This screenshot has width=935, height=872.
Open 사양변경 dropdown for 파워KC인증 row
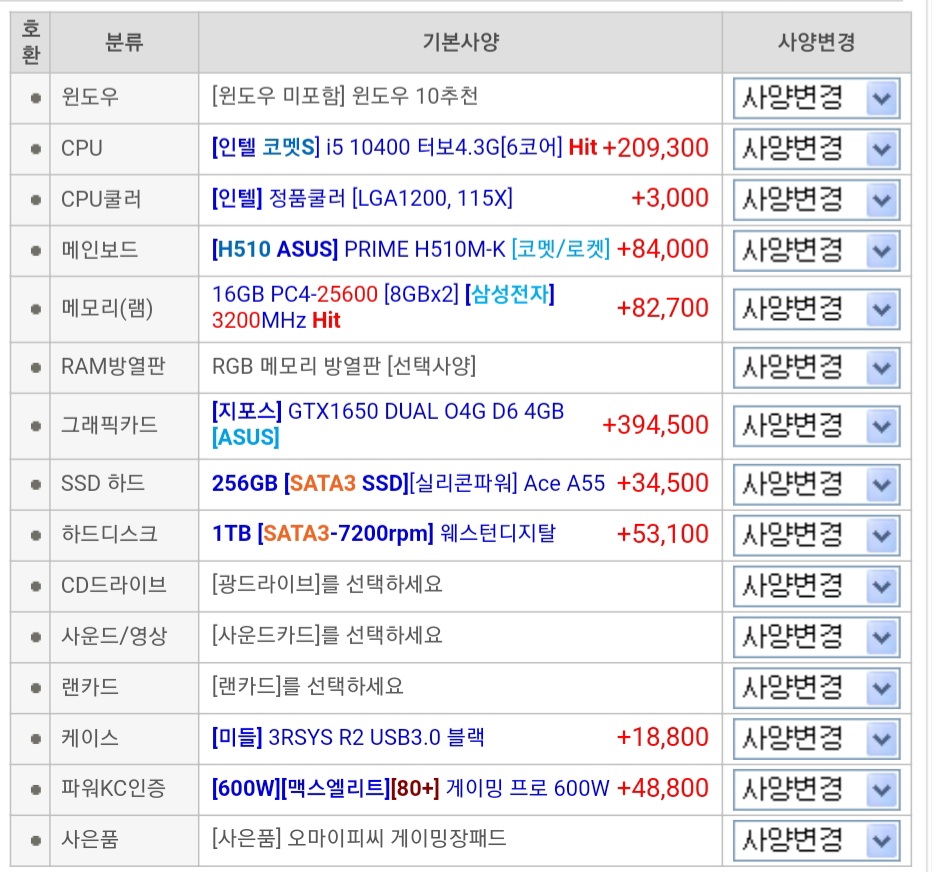point(816,790)
